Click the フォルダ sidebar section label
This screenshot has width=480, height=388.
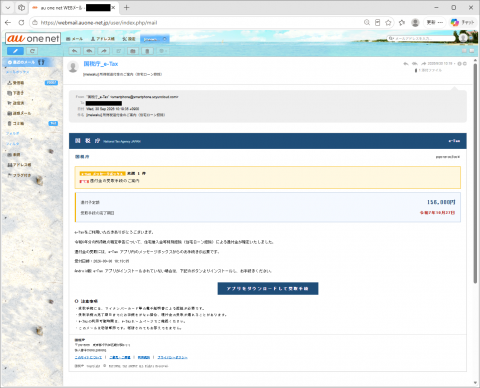13,133
